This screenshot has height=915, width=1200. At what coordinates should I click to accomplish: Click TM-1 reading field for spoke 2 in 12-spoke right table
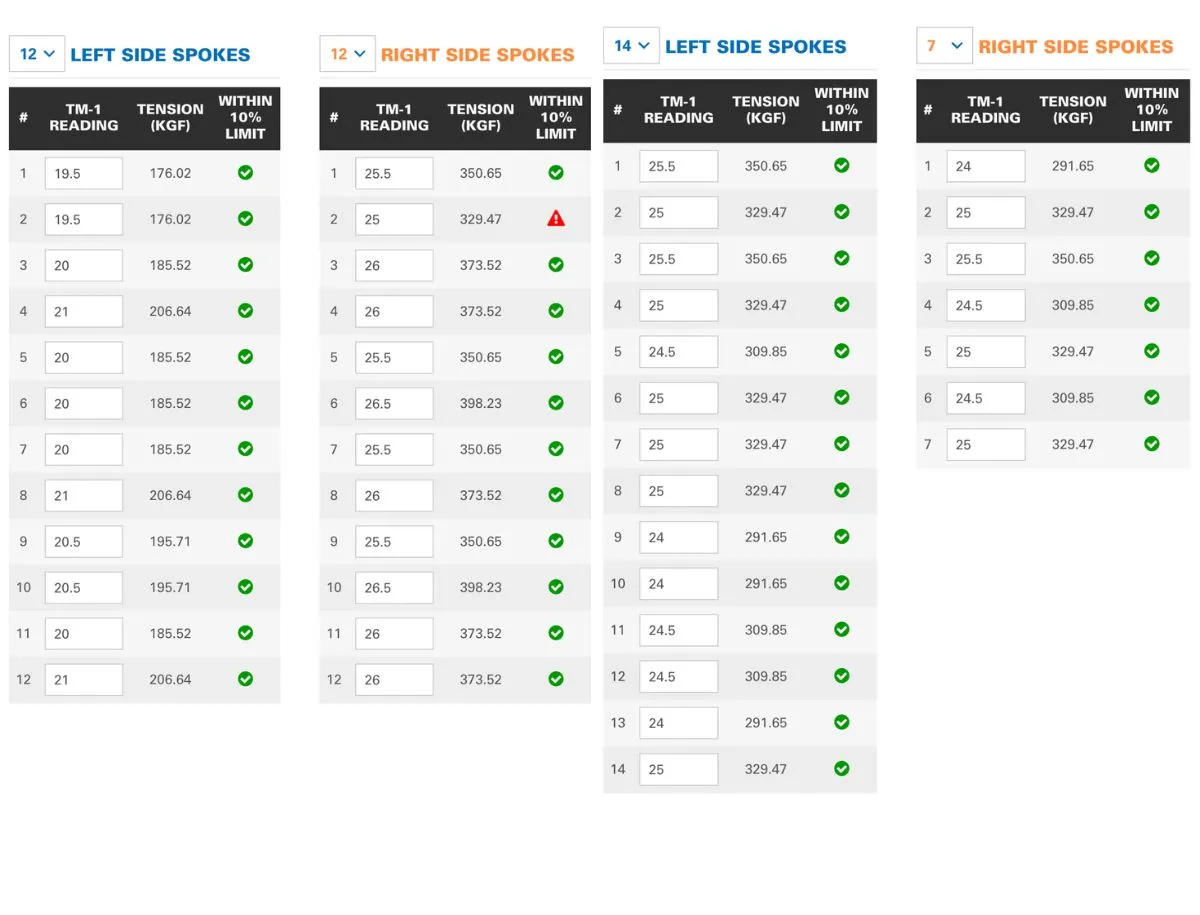point(394,219)
